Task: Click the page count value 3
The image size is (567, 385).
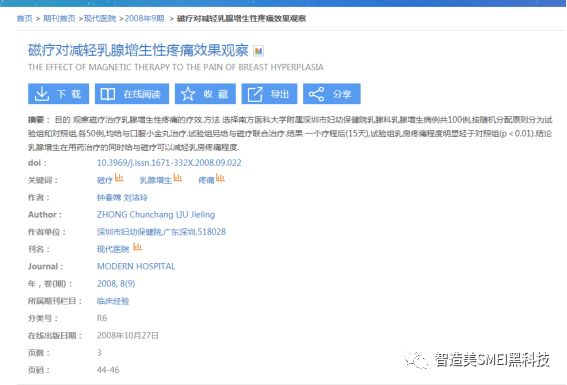Action: coord(99,352)
